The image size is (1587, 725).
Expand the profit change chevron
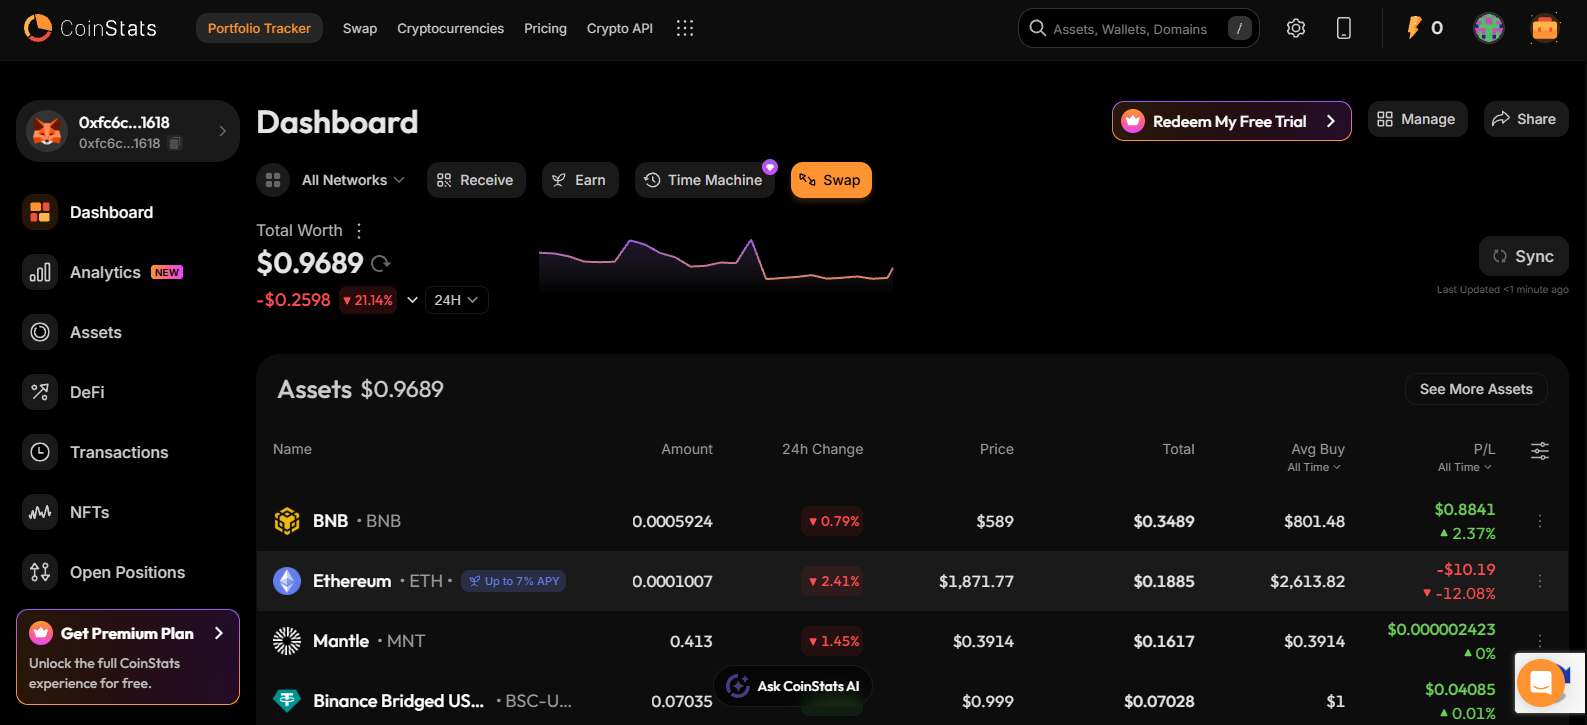pos(412,300)
